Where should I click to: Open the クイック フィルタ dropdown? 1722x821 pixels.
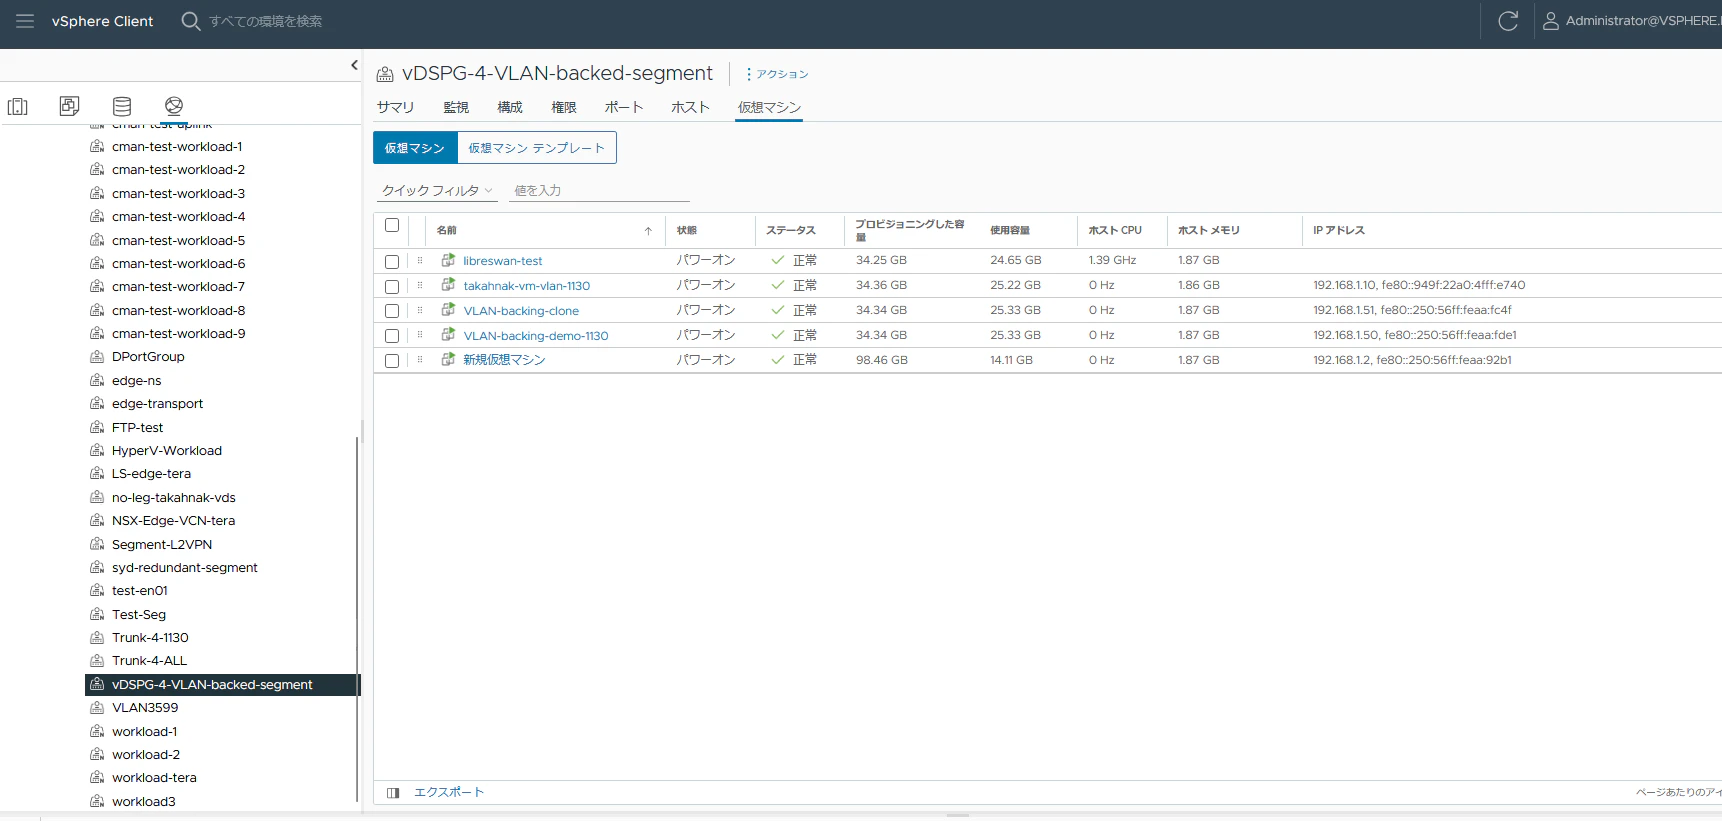pos(438,190)
